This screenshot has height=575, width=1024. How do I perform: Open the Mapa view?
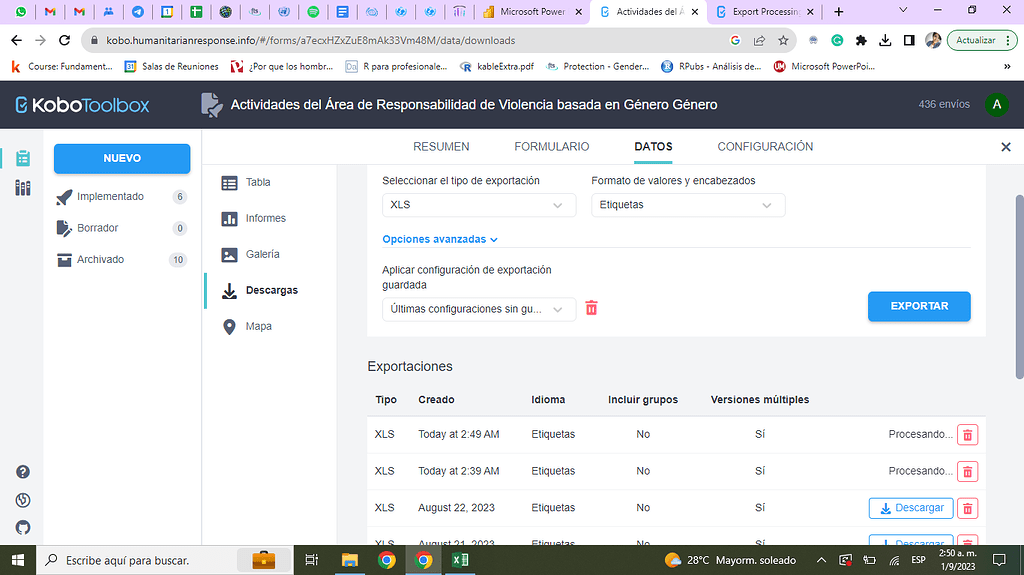[x=258, y=326]
